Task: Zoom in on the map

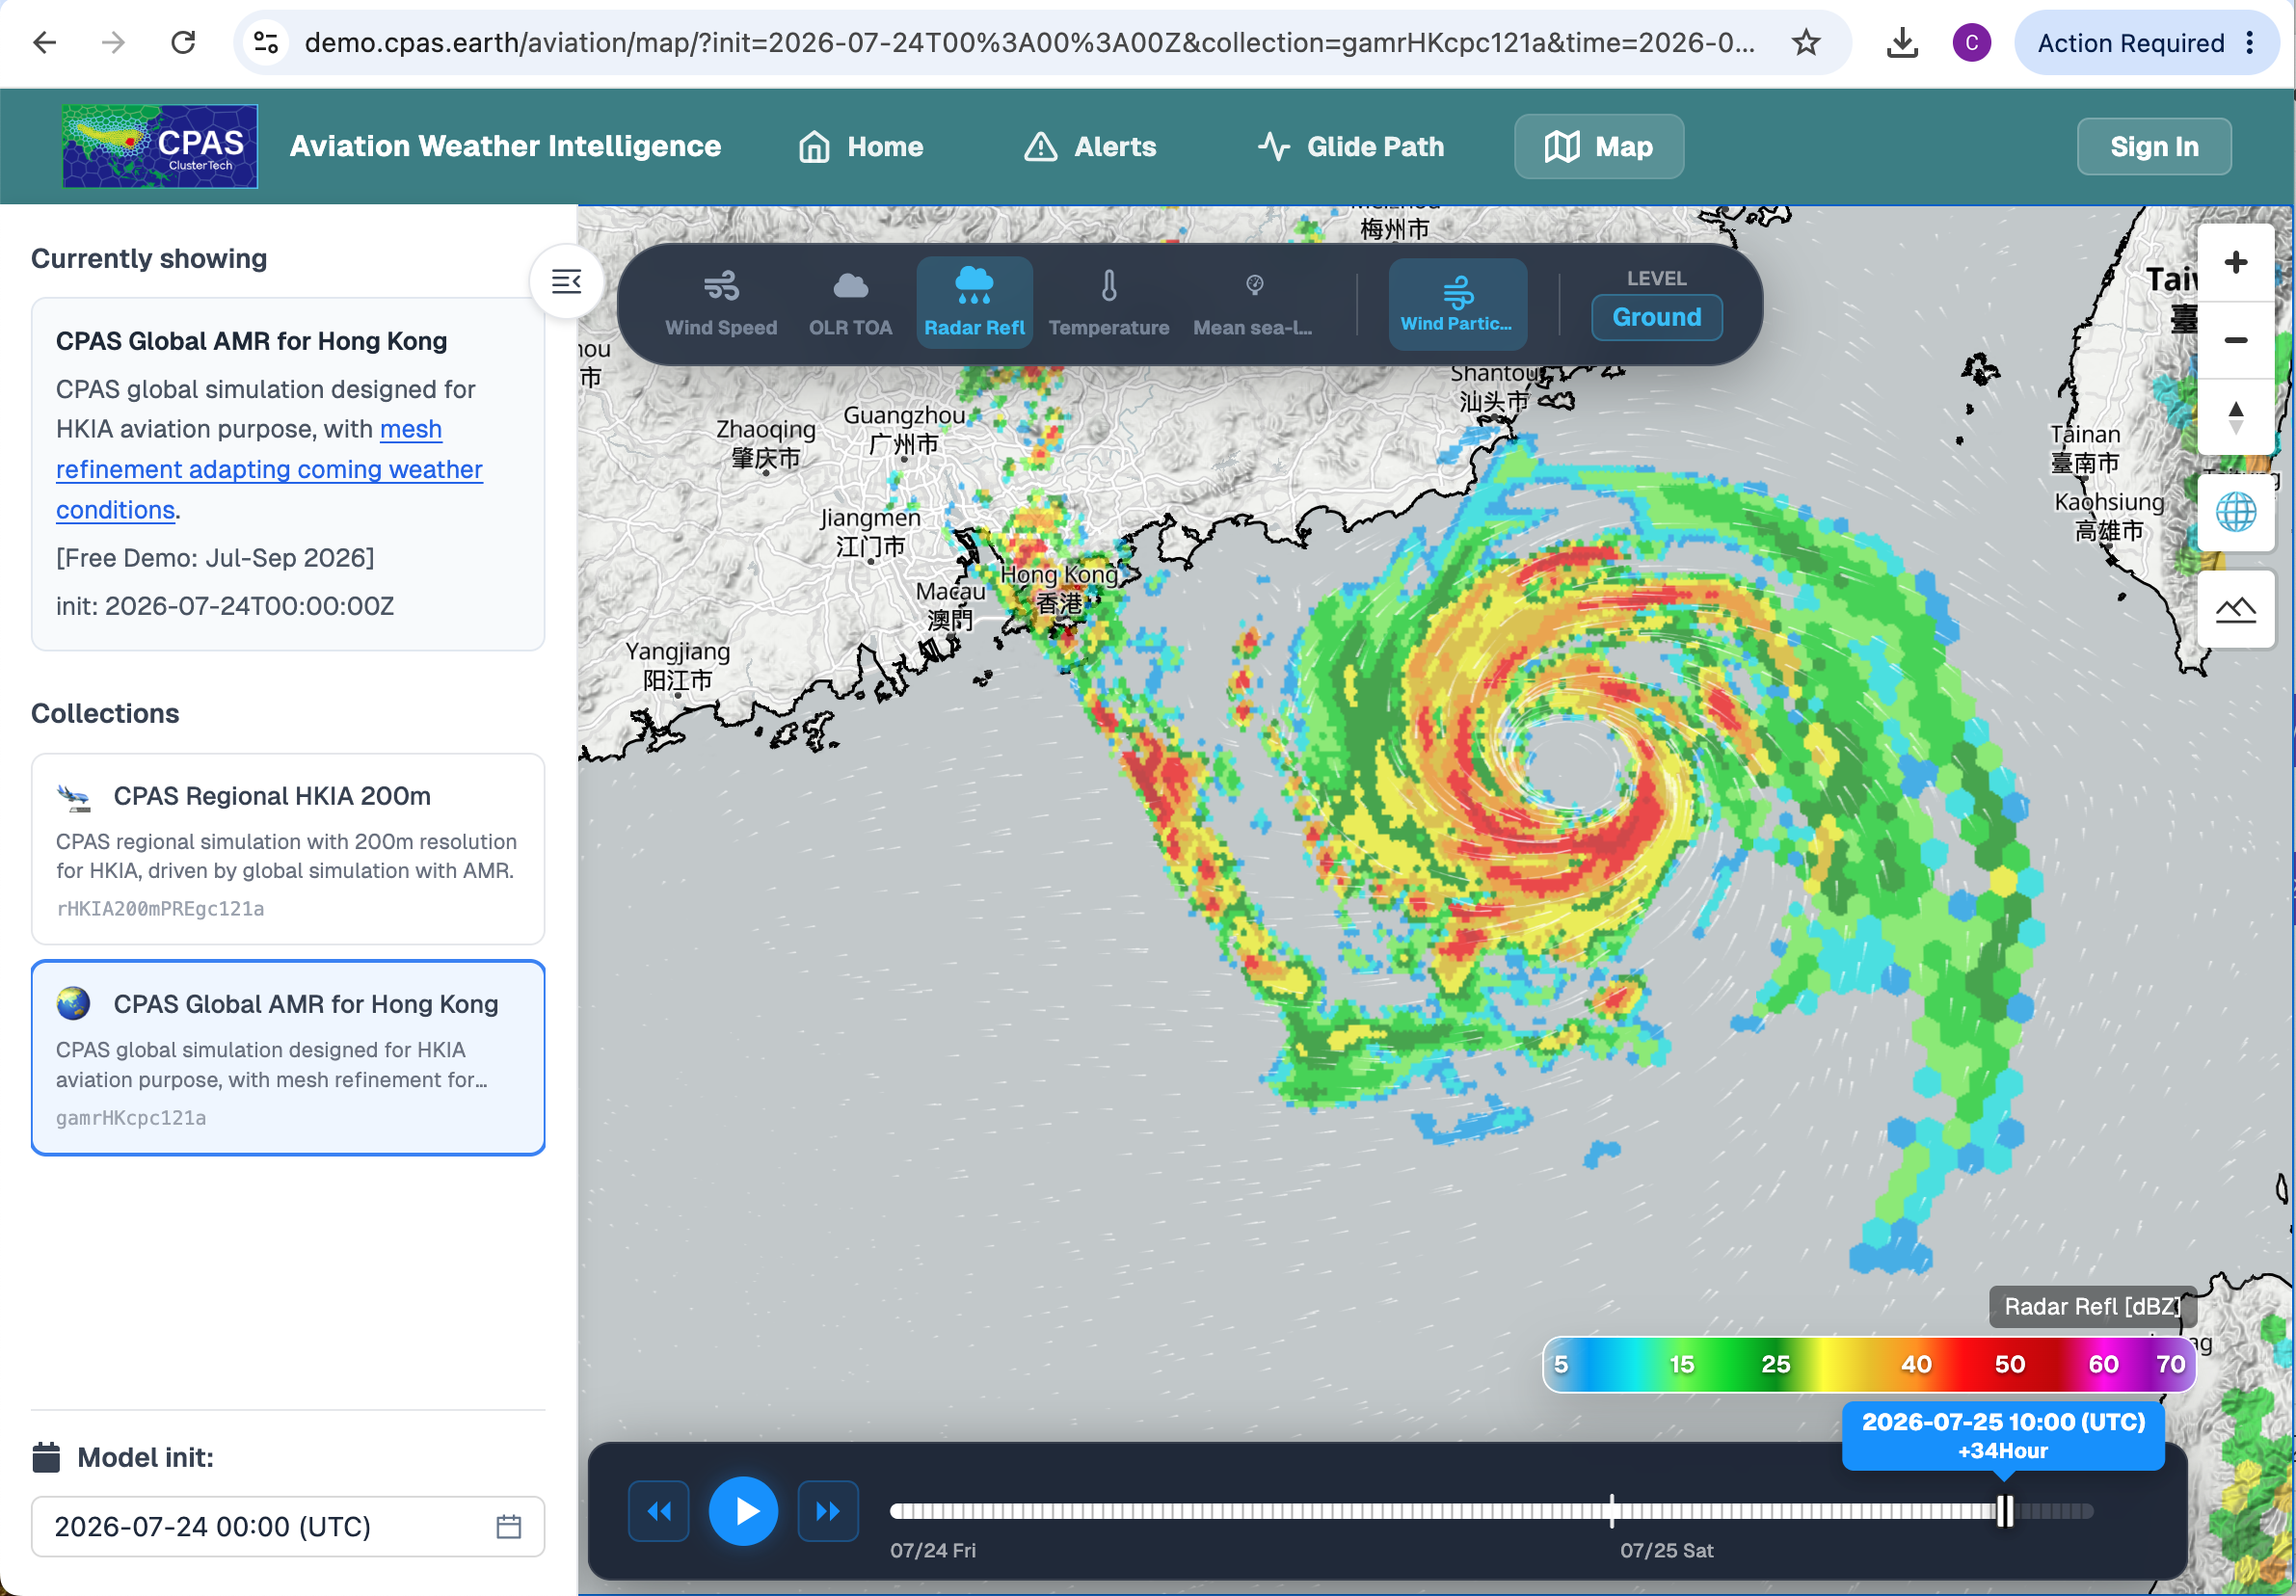Action: pyautogui.click(x=2235, y=263)
